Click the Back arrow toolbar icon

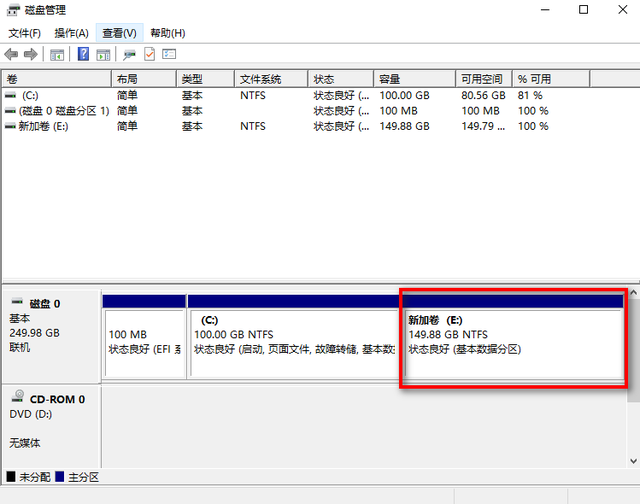[x=11, y=54]
